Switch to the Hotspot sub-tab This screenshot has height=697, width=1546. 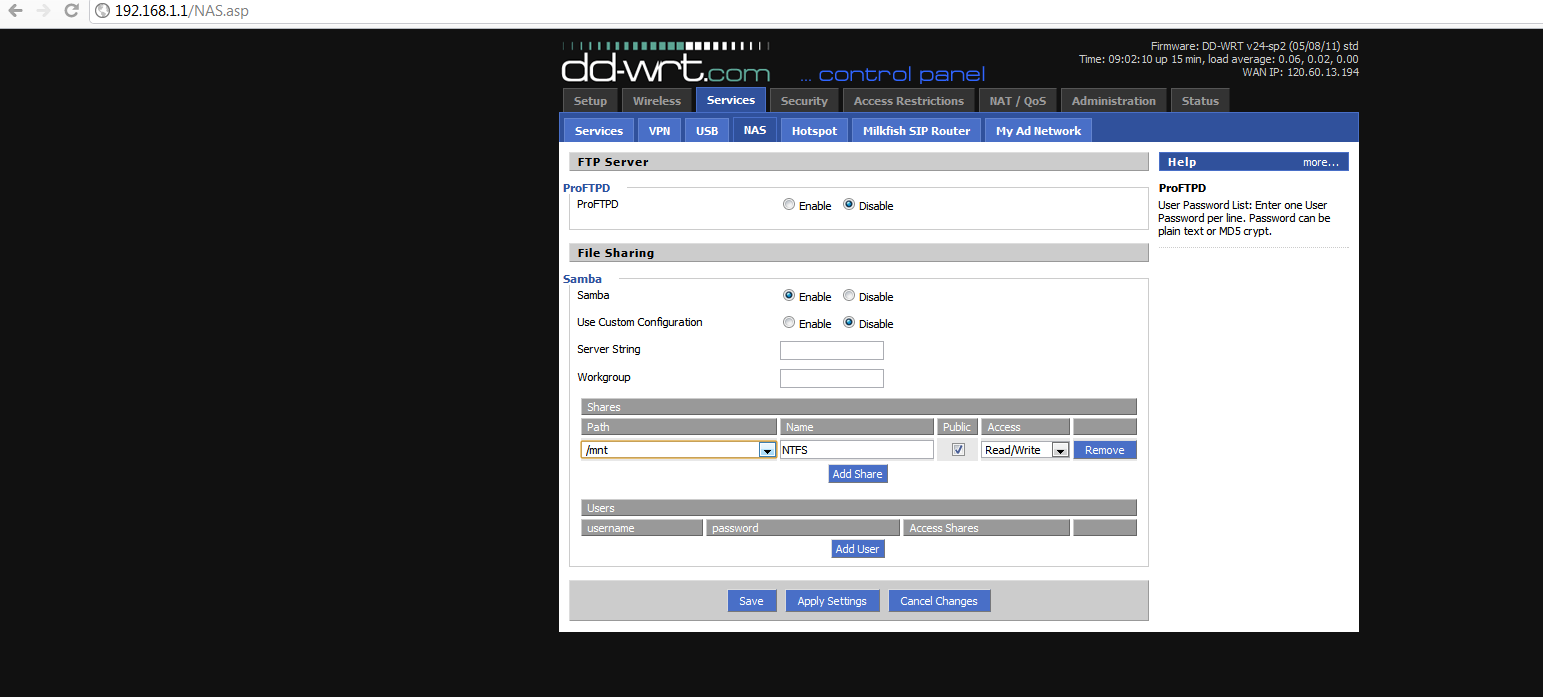pyautogui.click(x=815, y=131)
